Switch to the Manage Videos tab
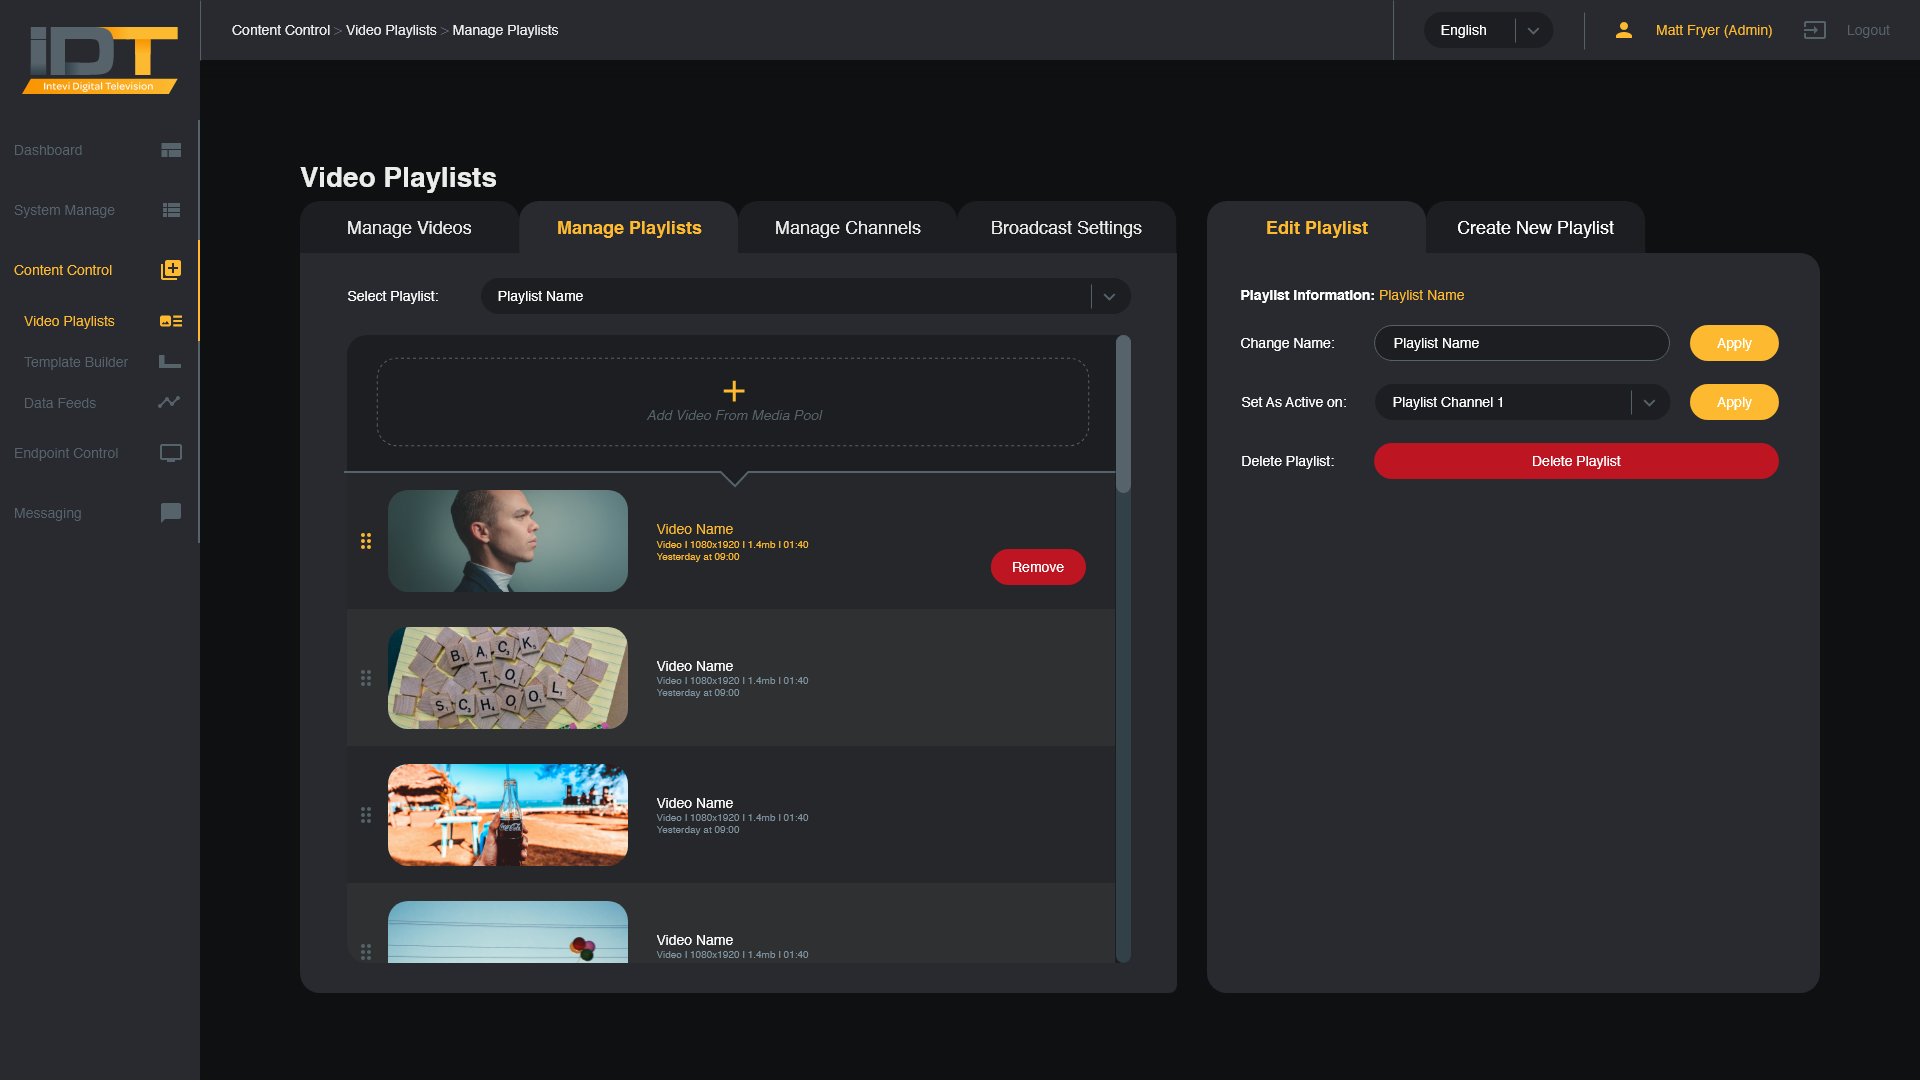 [409, 228]
